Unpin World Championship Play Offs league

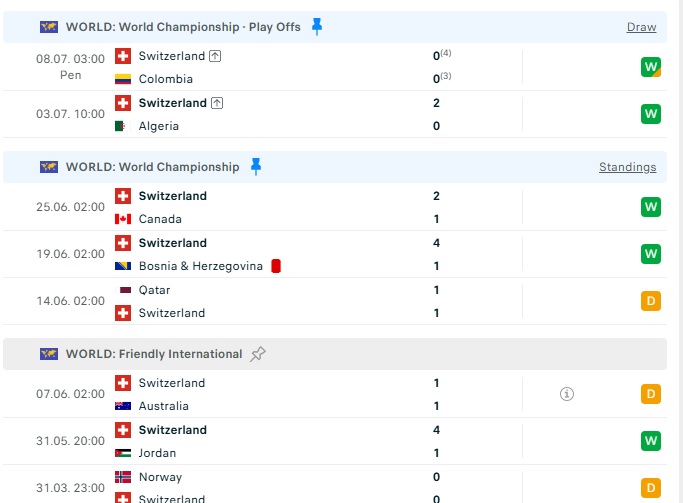click(x=317, y=27)
